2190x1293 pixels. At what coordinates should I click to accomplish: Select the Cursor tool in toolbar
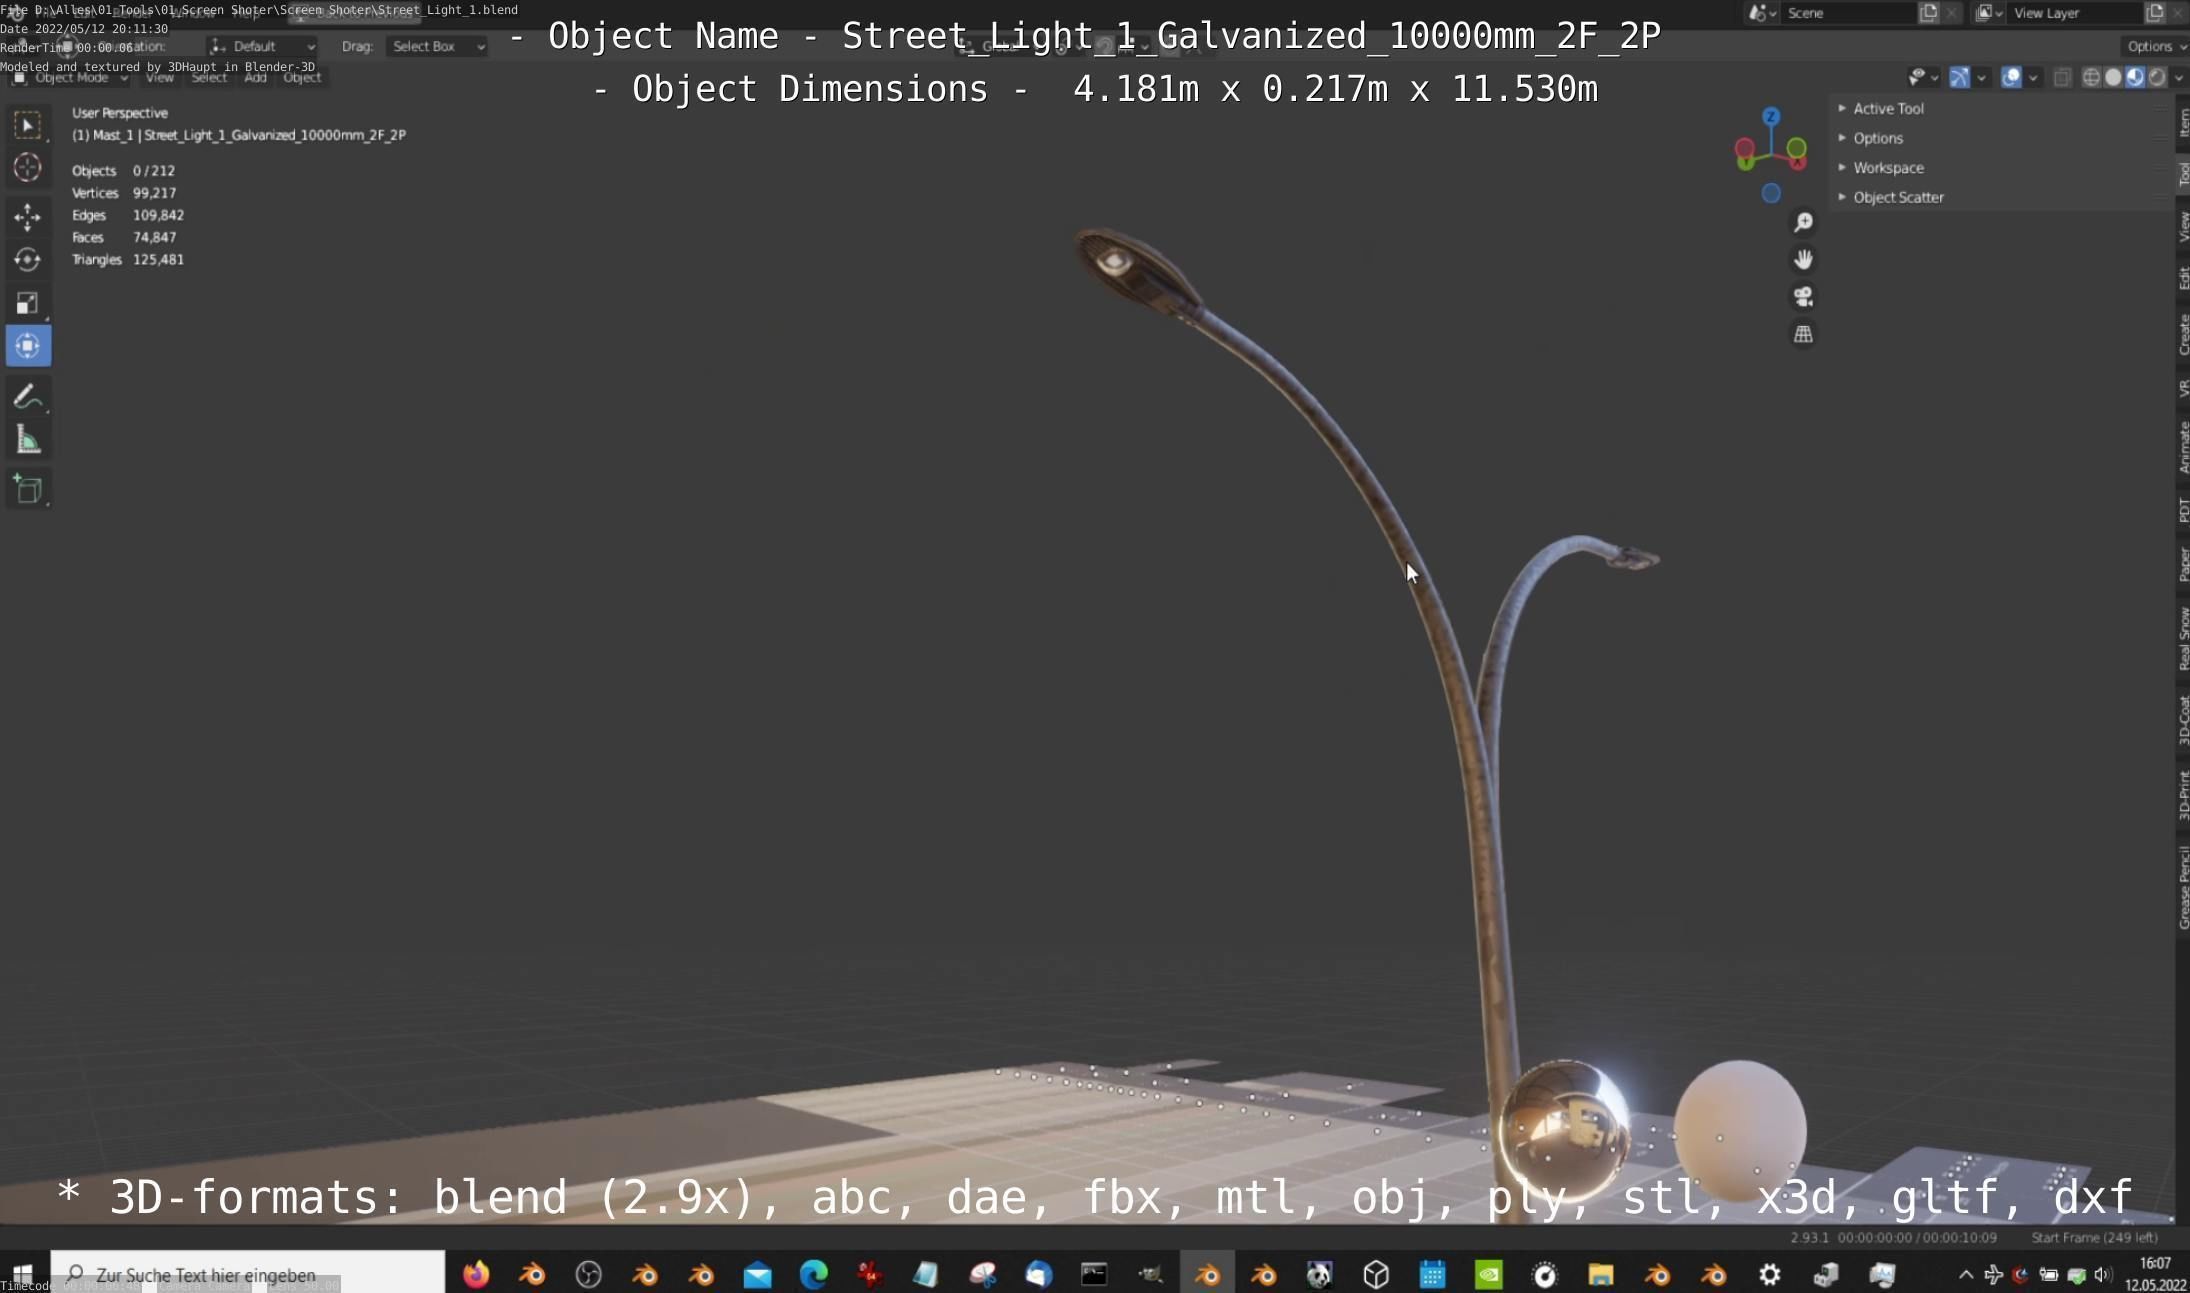[x=27, y=168]
